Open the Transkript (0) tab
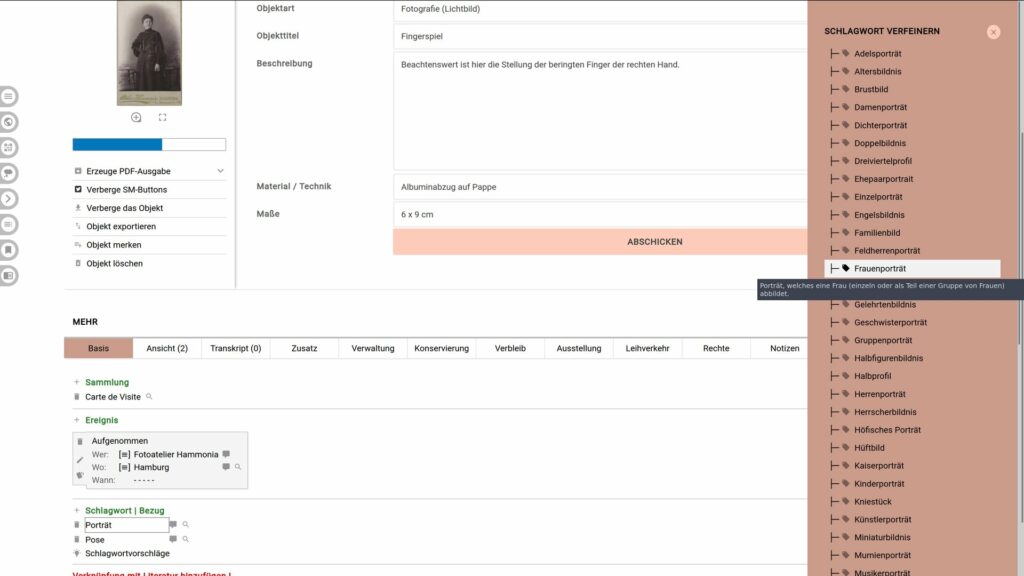Viewport: 1024px width, 576px height. pos(236,348)
